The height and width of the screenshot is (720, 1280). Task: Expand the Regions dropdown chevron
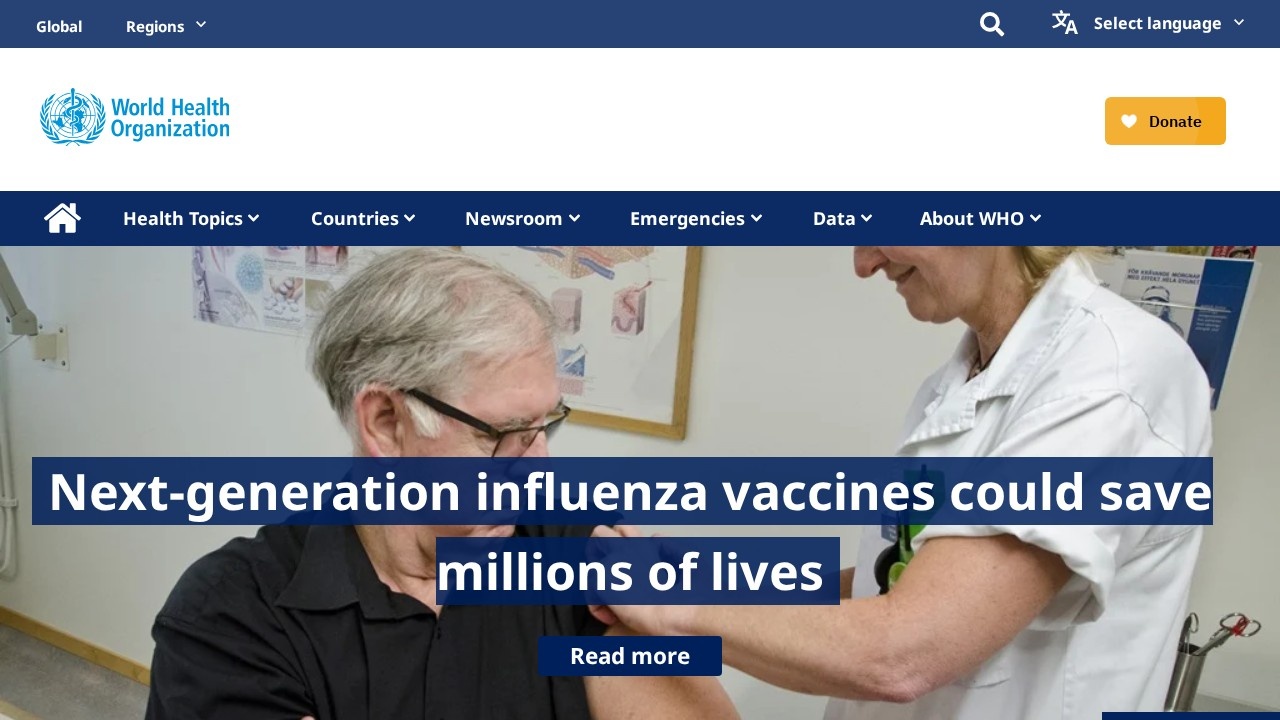click(x=201, y=24)
